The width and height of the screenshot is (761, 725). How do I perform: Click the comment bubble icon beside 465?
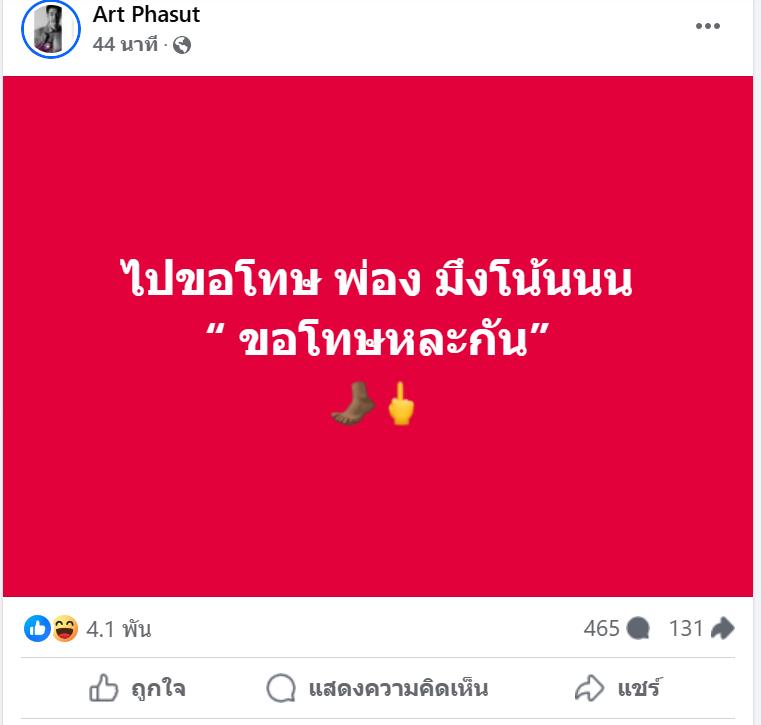(638, 629)
